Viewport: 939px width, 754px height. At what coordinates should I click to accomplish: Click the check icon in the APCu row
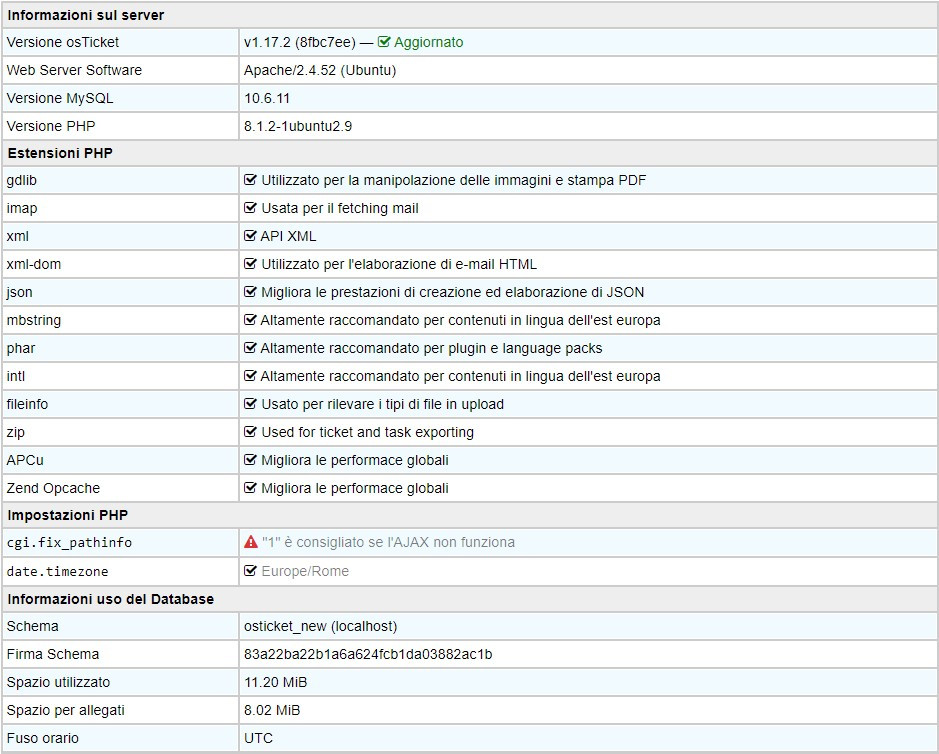click(x=251, y=460)
